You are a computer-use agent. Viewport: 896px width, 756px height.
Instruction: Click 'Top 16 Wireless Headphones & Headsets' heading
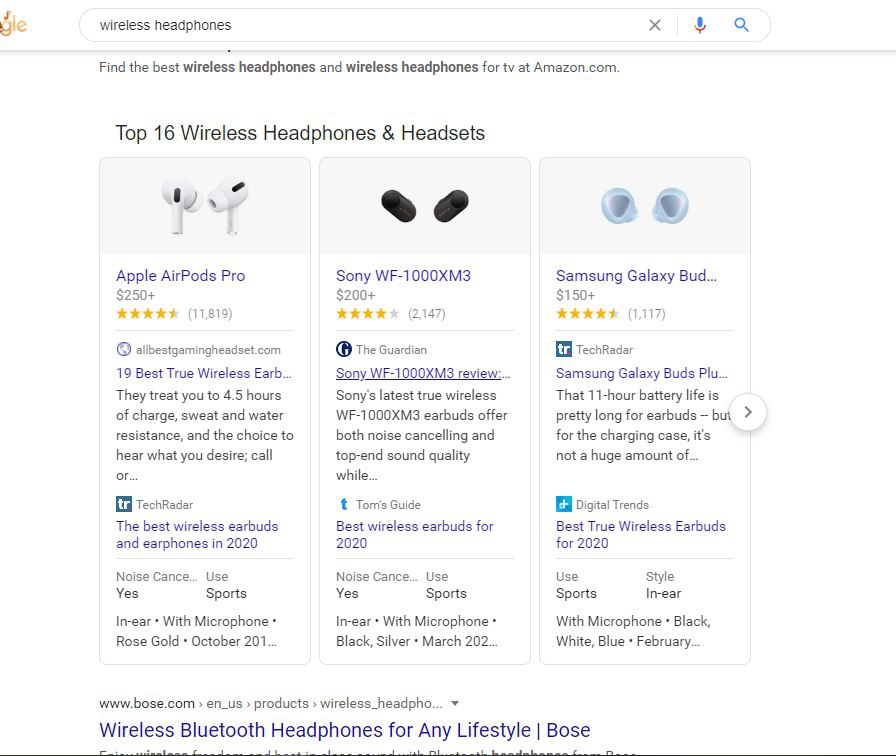coord(300,133)
